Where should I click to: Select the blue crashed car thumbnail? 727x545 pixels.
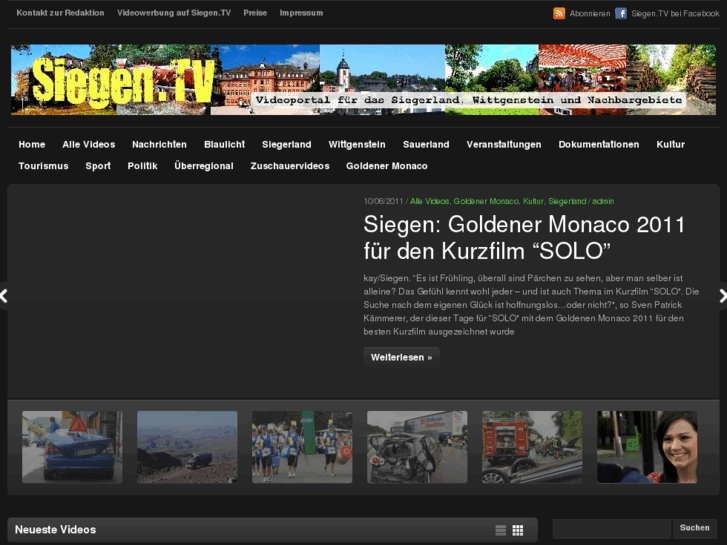72,447
